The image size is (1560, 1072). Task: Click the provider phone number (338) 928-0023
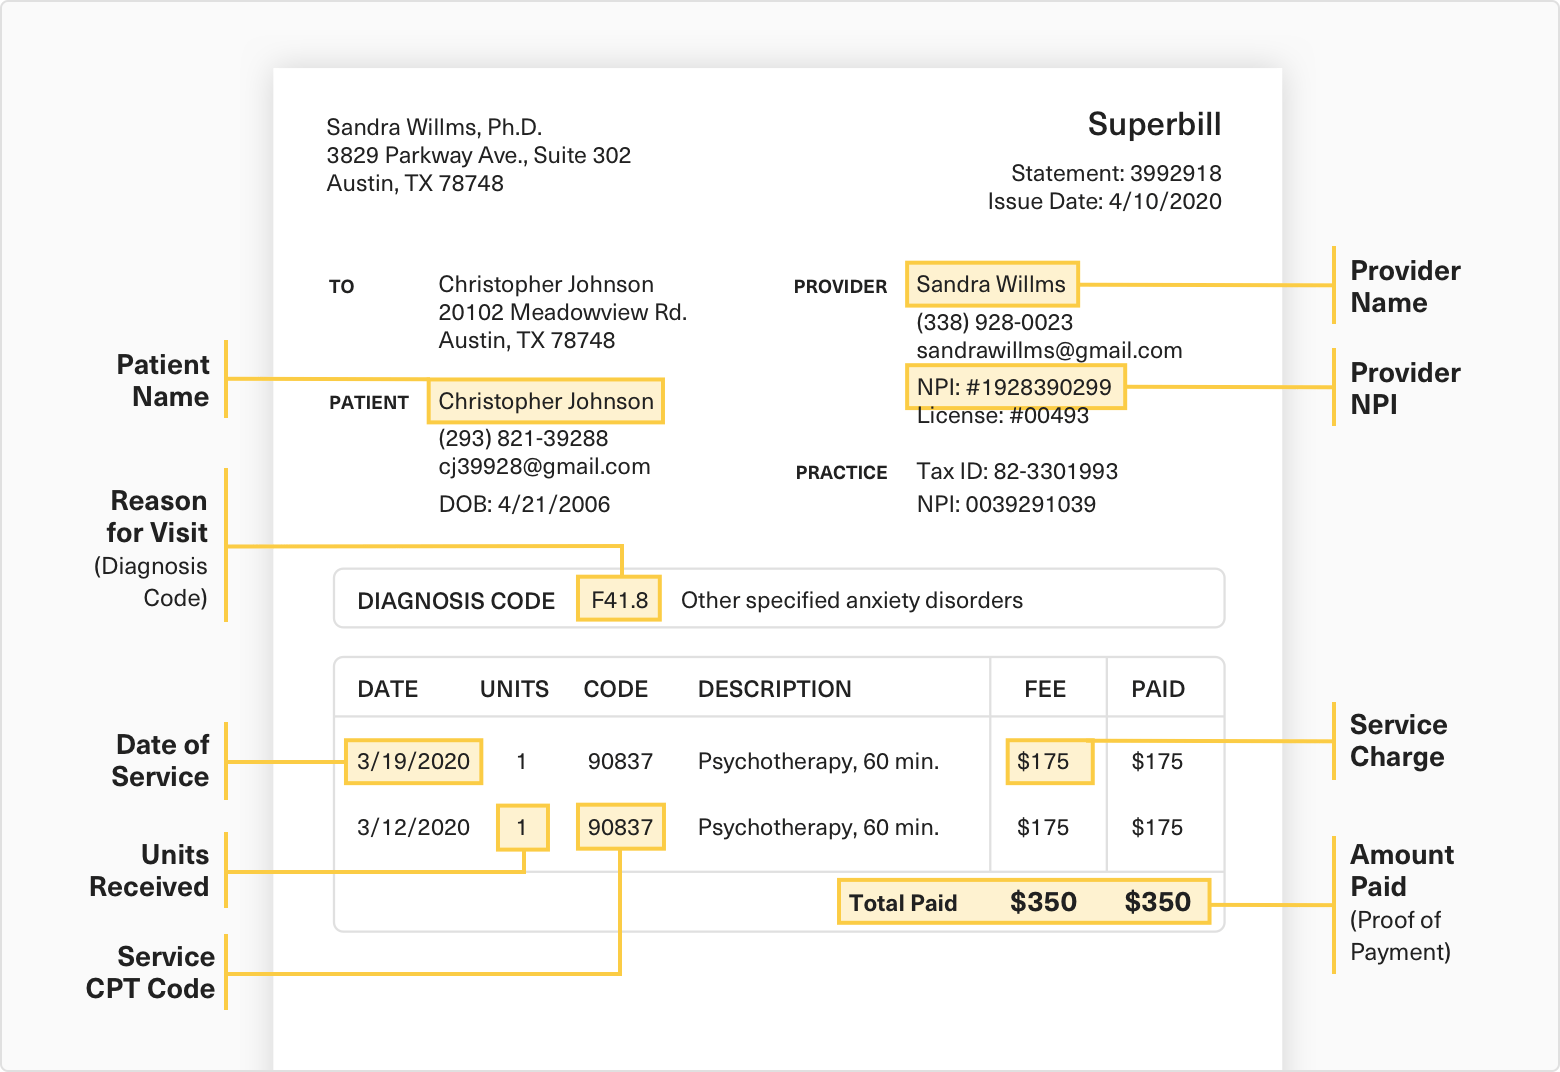point(994,323)
